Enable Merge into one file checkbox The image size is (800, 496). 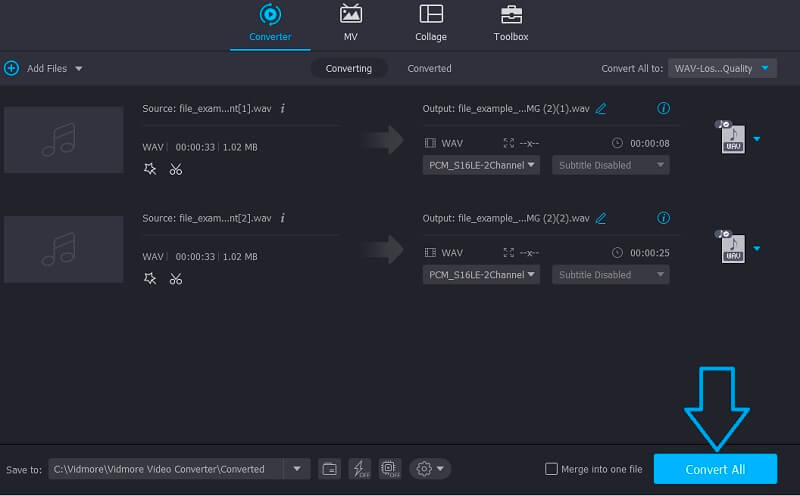[551, 469]
